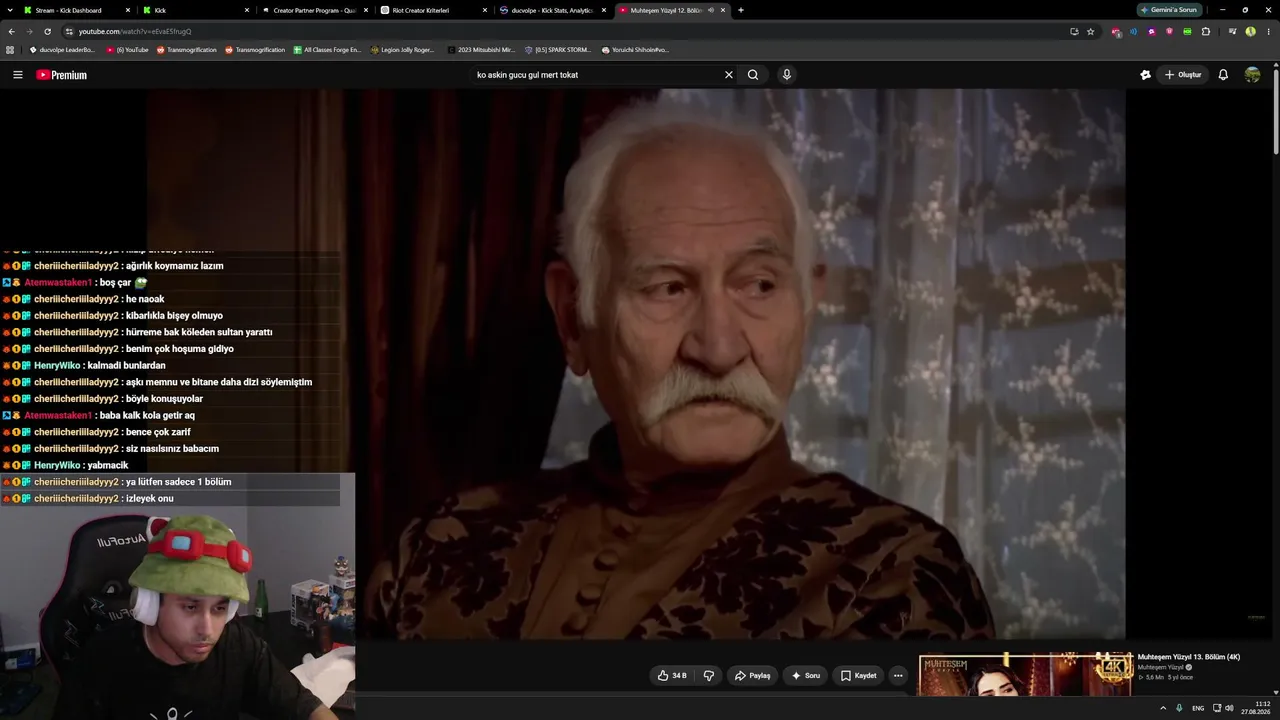Image resolution: width=1280 pixels, height=720 pixels.
Task: Click chat message "bence çok zarif"
Action: click(158, 432)
